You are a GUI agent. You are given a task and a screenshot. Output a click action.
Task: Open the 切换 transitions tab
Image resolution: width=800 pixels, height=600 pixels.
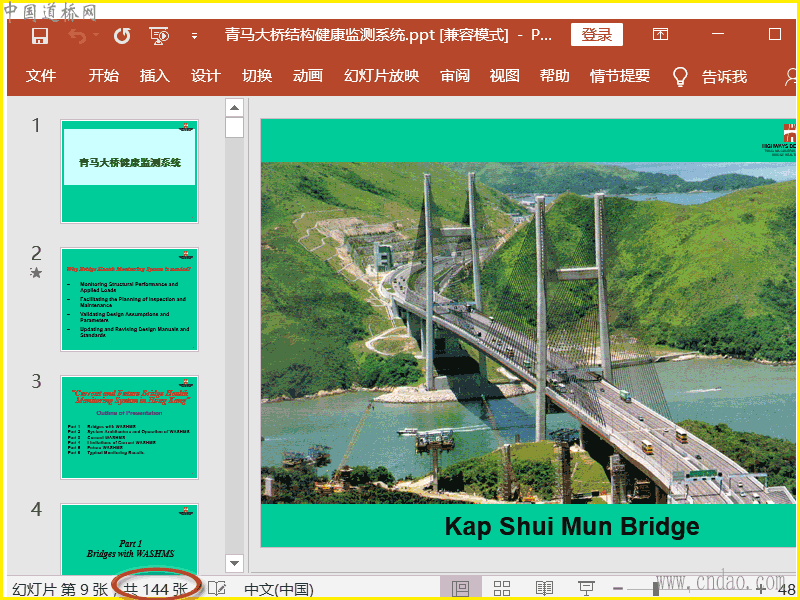tap(257, 76)
